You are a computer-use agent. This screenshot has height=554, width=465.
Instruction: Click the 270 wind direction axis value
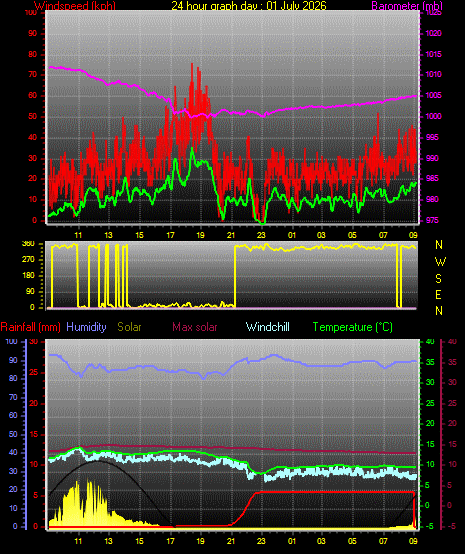(28, 260)
